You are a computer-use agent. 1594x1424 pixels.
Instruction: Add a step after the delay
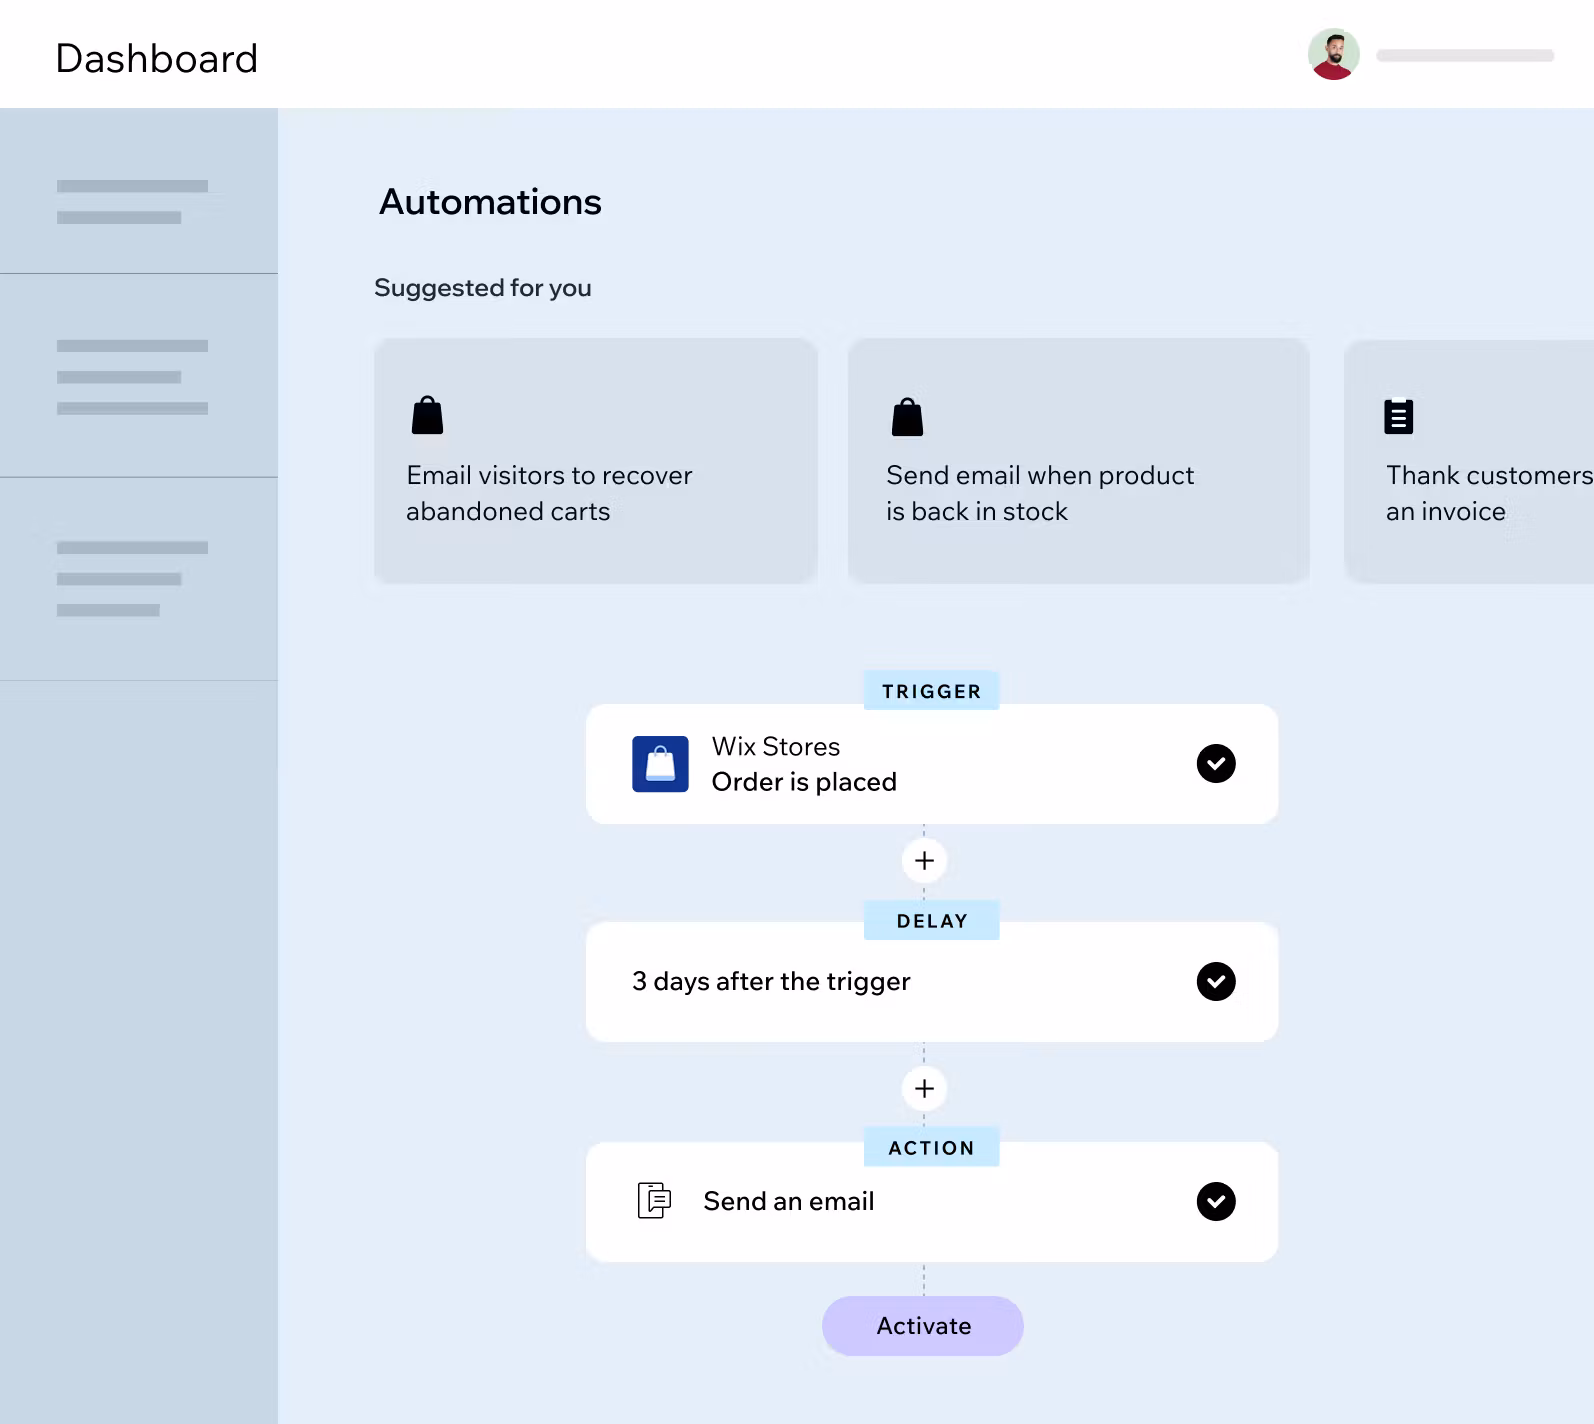point(924,1088)
